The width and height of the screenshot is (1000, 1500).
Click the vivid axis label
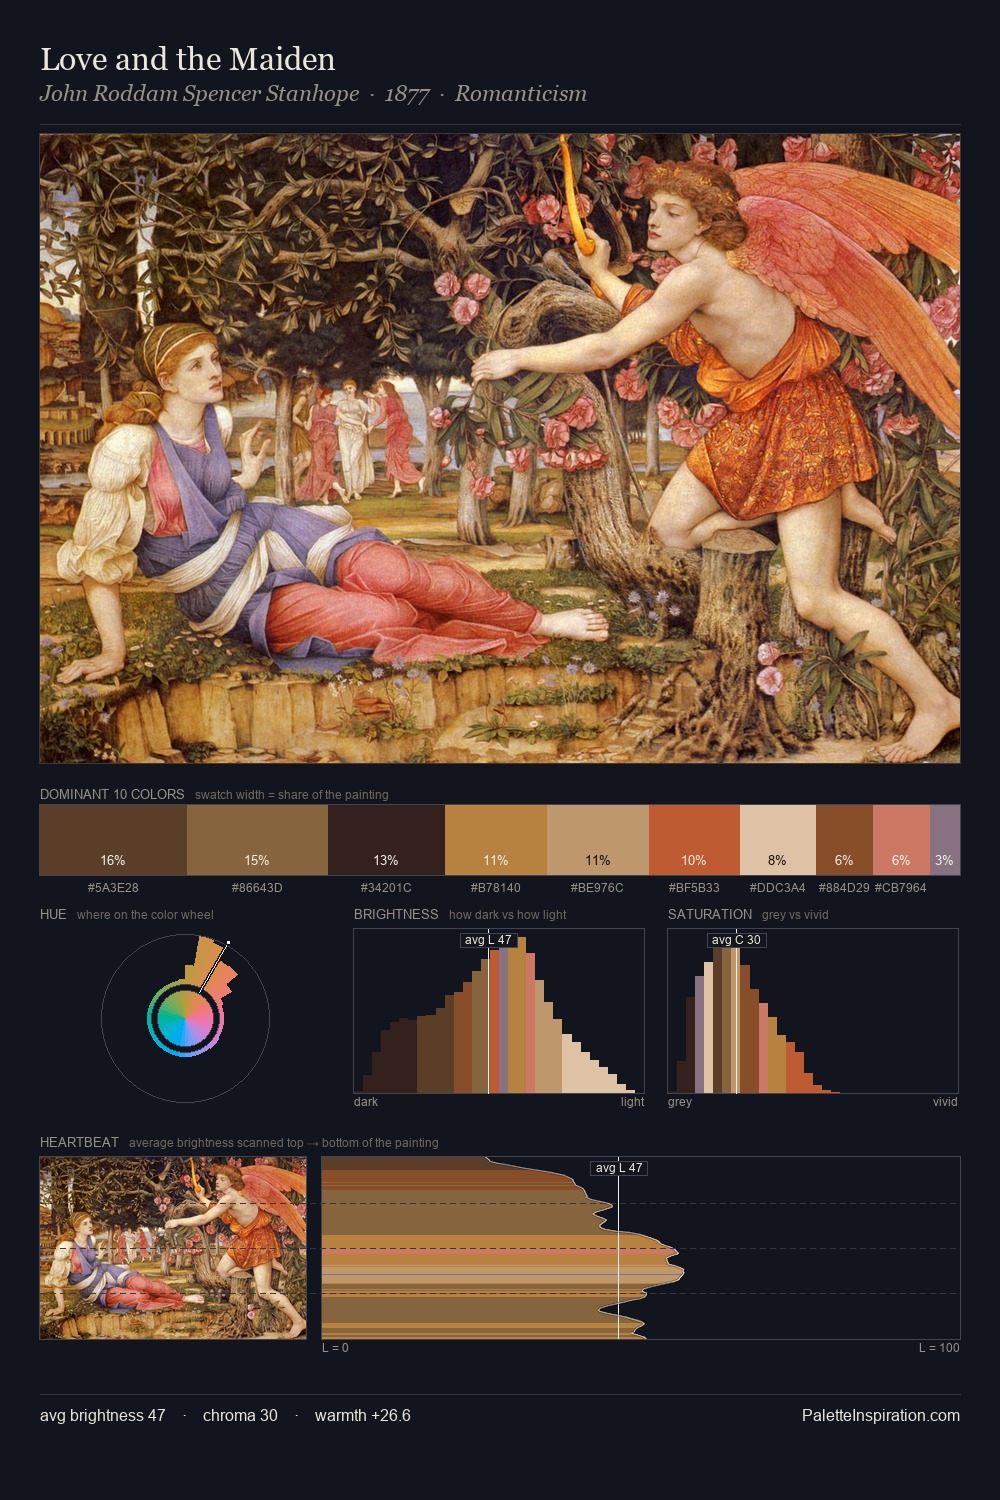(945, 1102)
